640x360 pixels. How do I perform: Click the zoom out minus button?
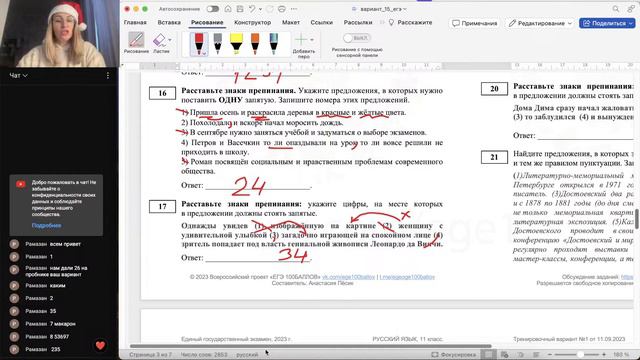pos(549,355)
